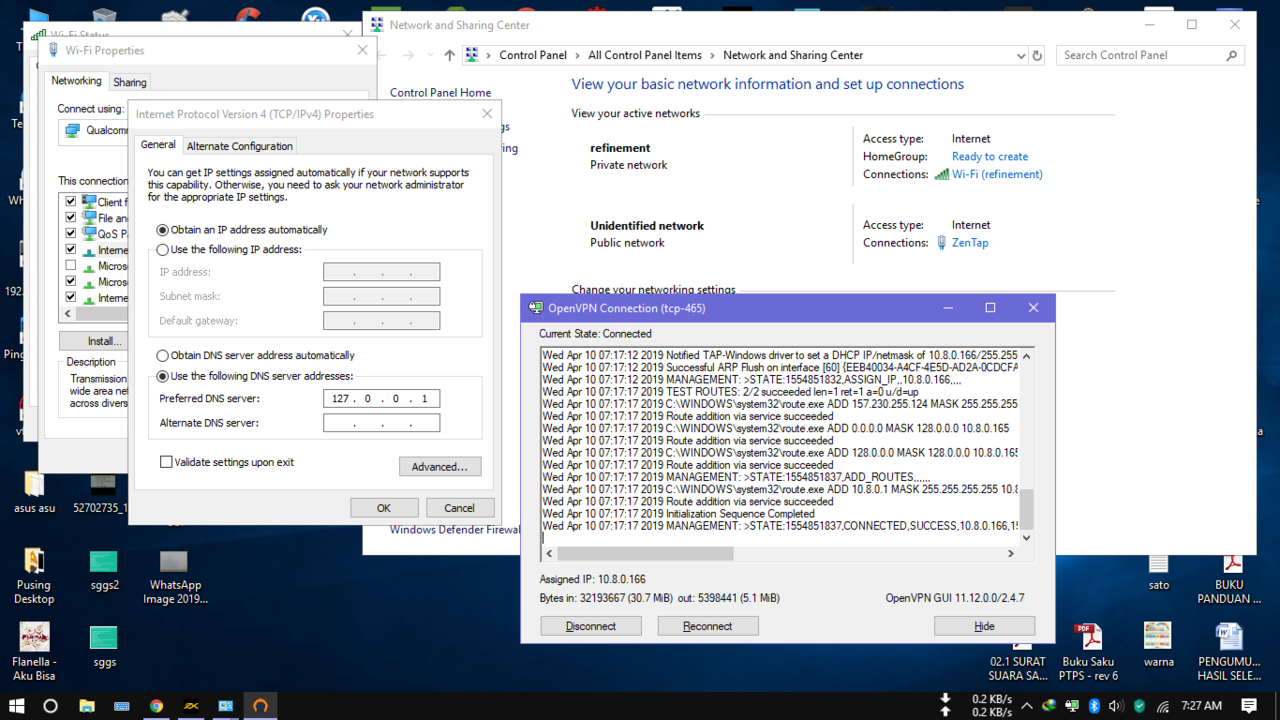
Task: Click the volume speaker tray icon
Action: pyautogui.click(x=1116, y=706)
